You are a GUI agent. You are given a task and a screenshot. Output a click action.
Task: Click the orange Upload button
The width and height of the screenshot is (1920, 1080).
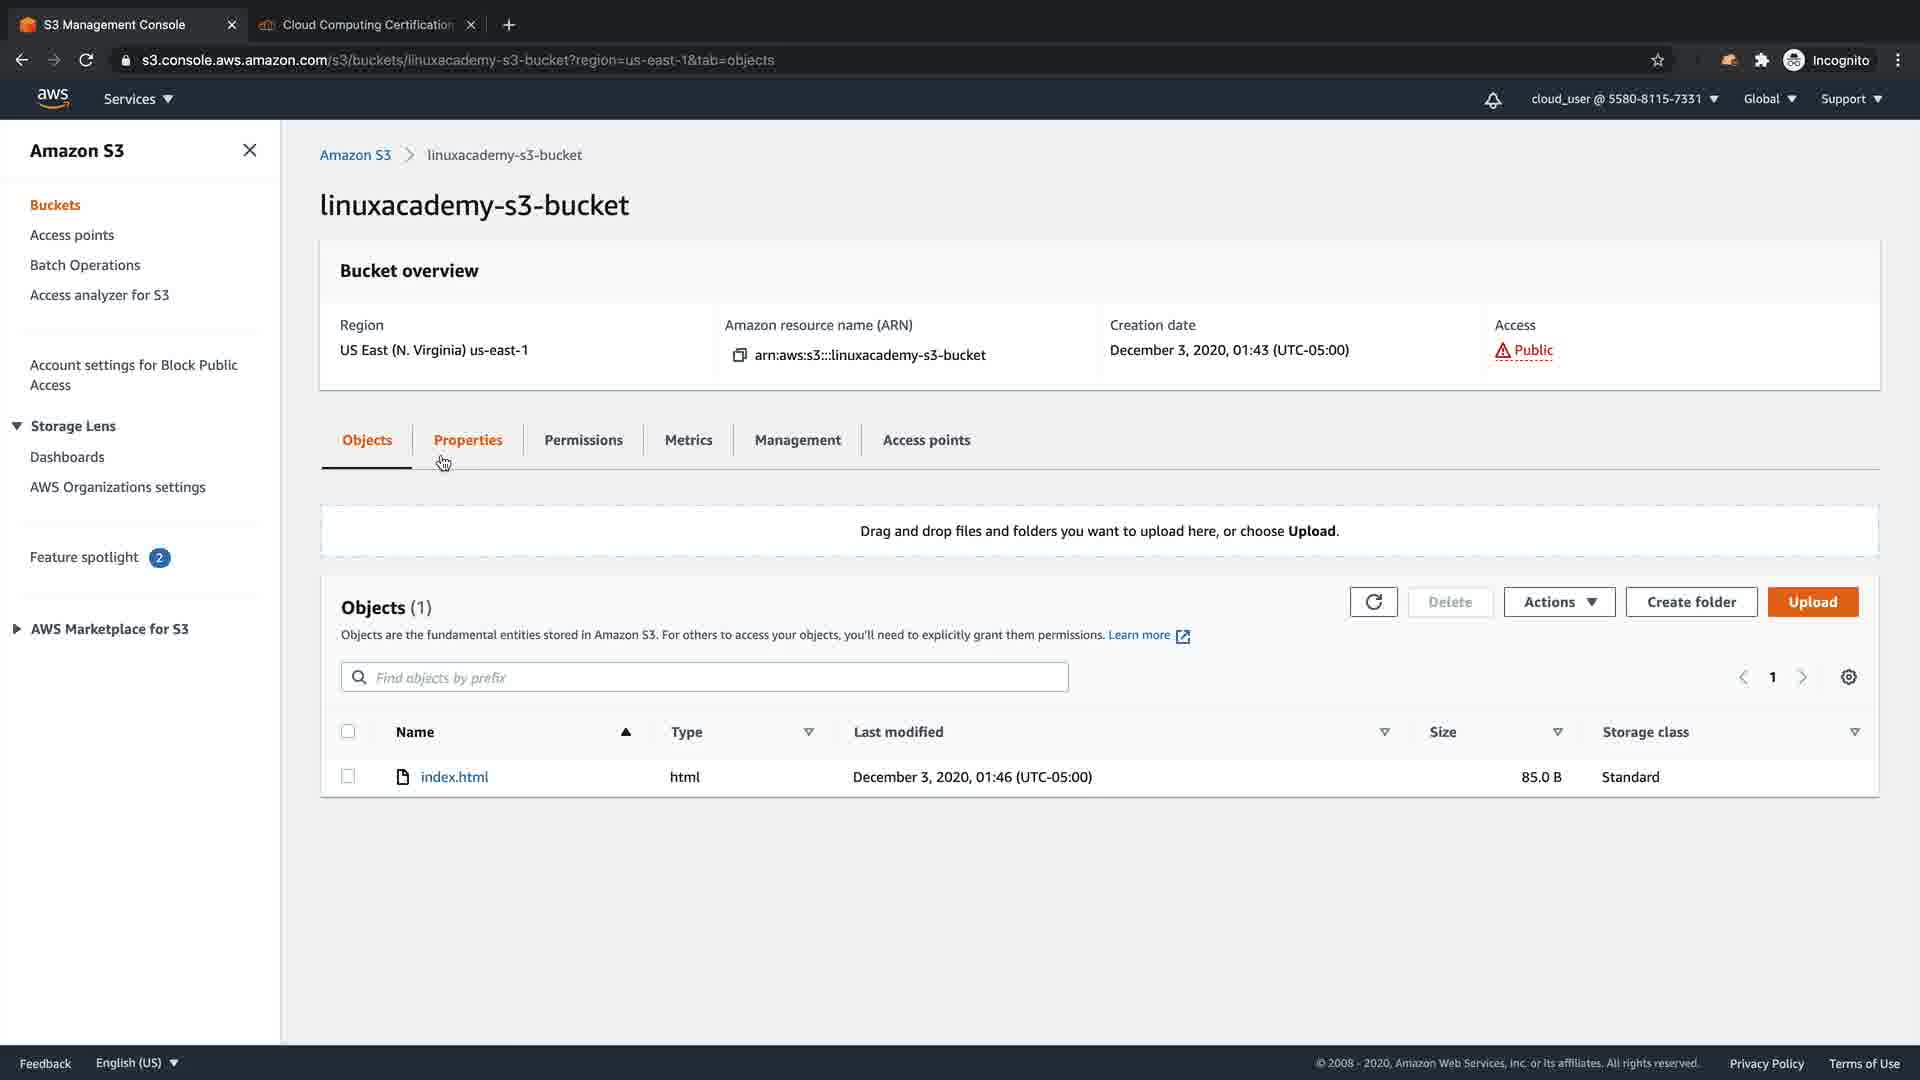1812,602
